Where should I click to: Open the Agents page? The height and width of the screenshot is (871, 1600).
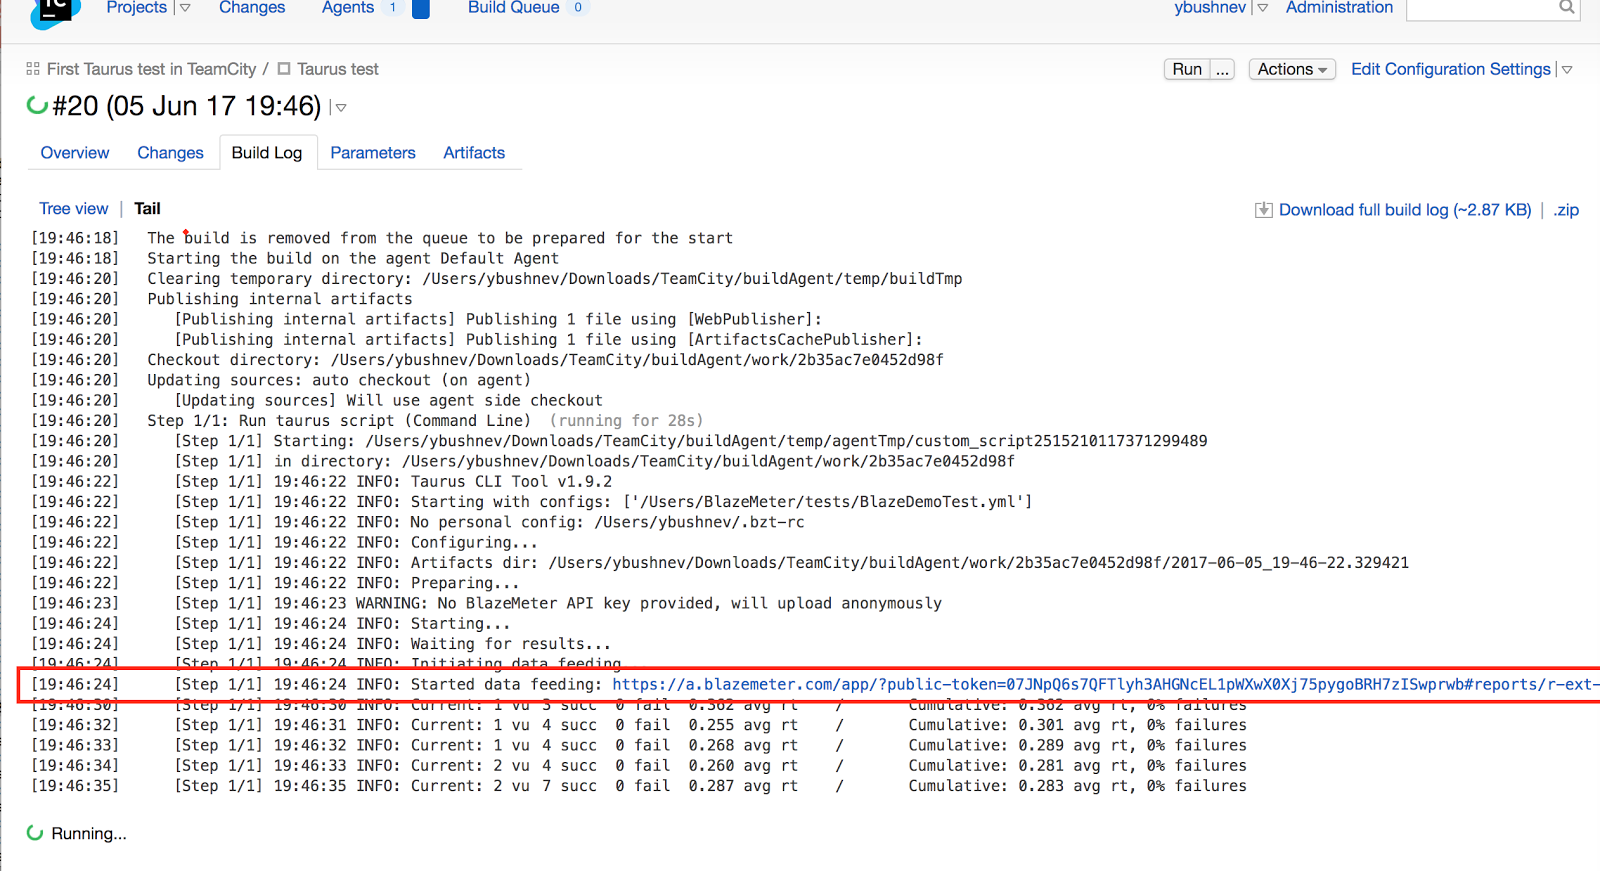(347, 8)
